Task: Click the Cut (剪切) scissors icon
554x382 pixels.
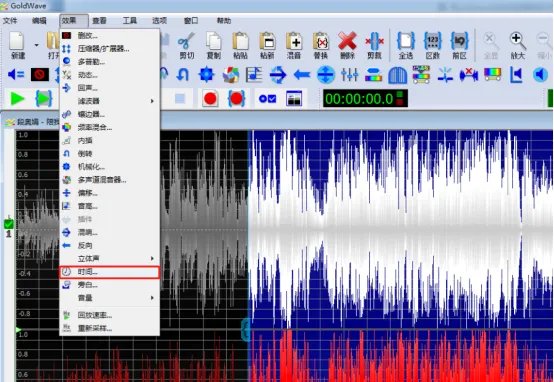Action: (x=187, y=45)
